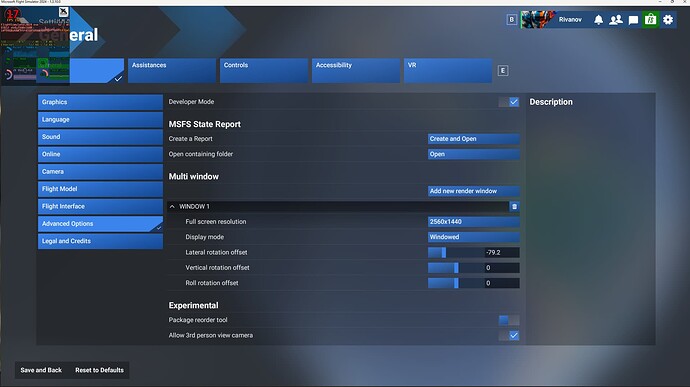Click Reset to Defaults
Image resolution: width=690 pixels, height=387 pixels.
[x=99, y=370]
